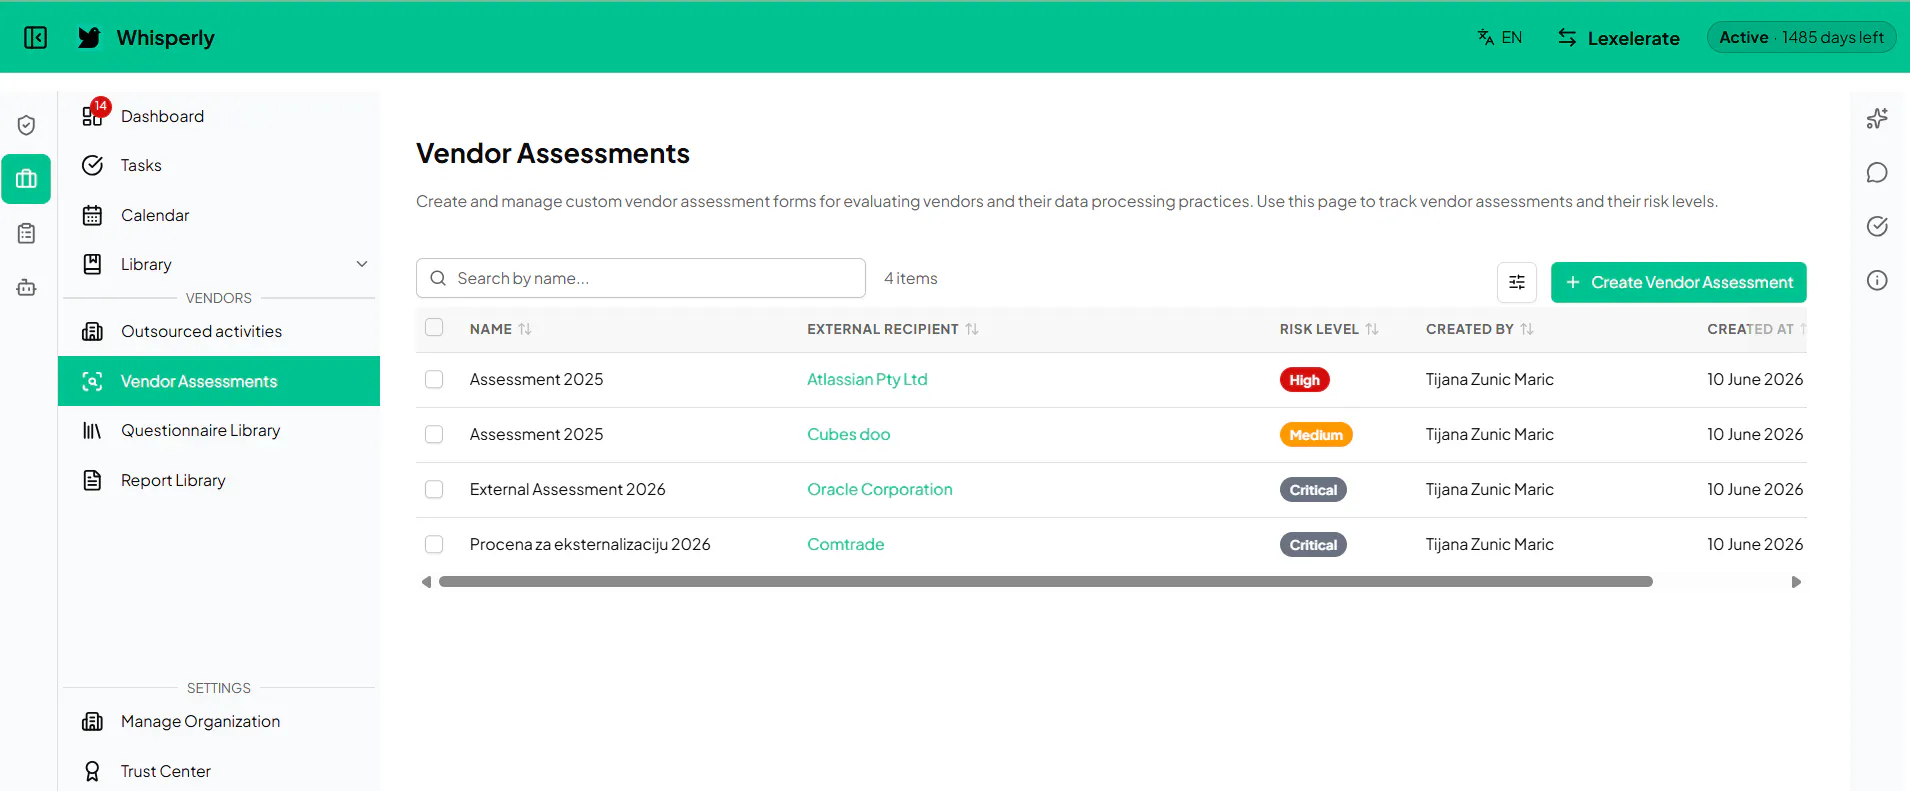Open the Calendar menu item
1910x791 pixels.
pos(219,215)
